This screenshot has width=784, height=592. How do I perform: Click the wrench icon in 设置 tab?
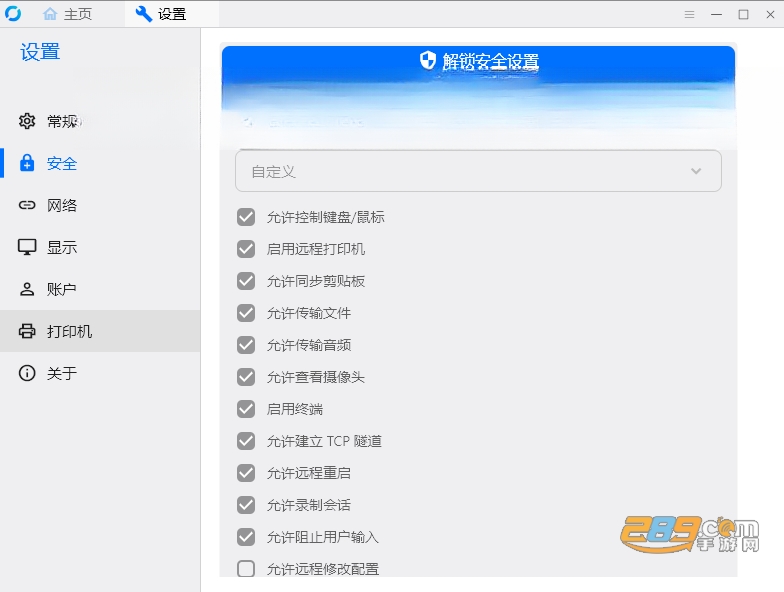coord(144,14)
